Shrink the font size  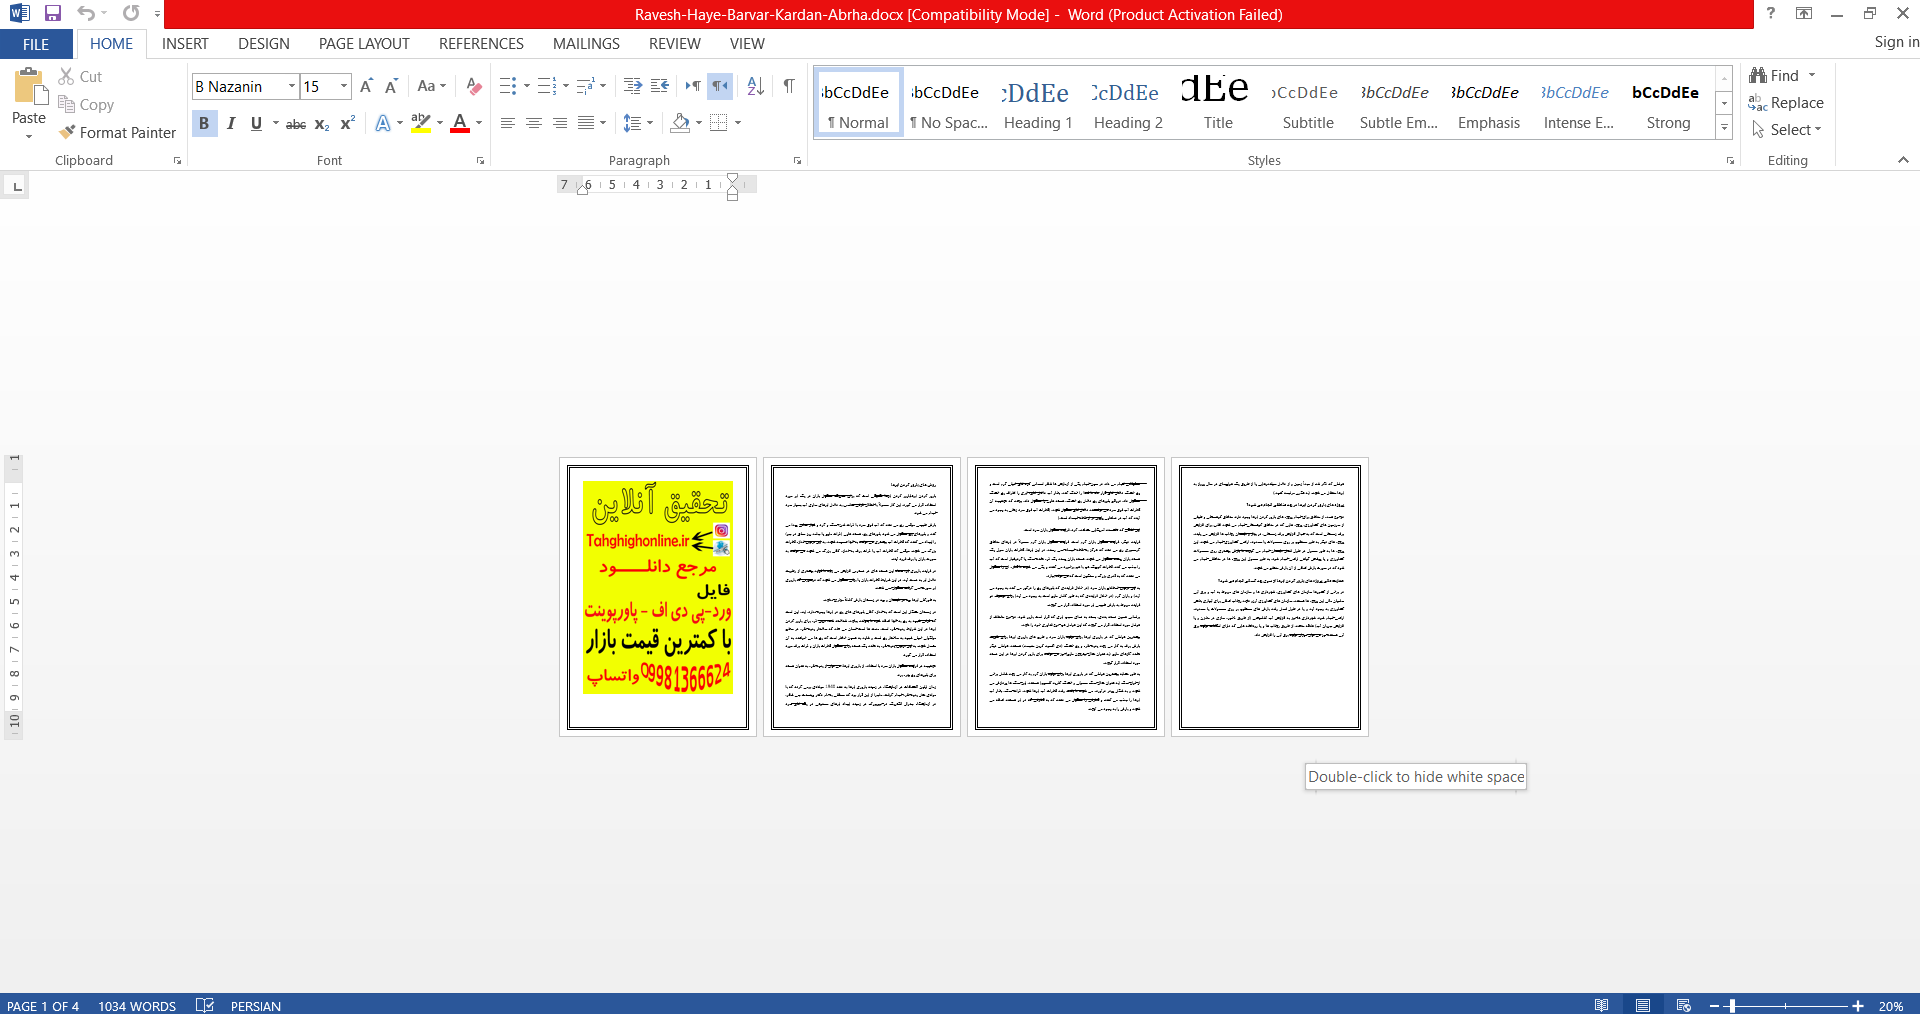[391, 86]
